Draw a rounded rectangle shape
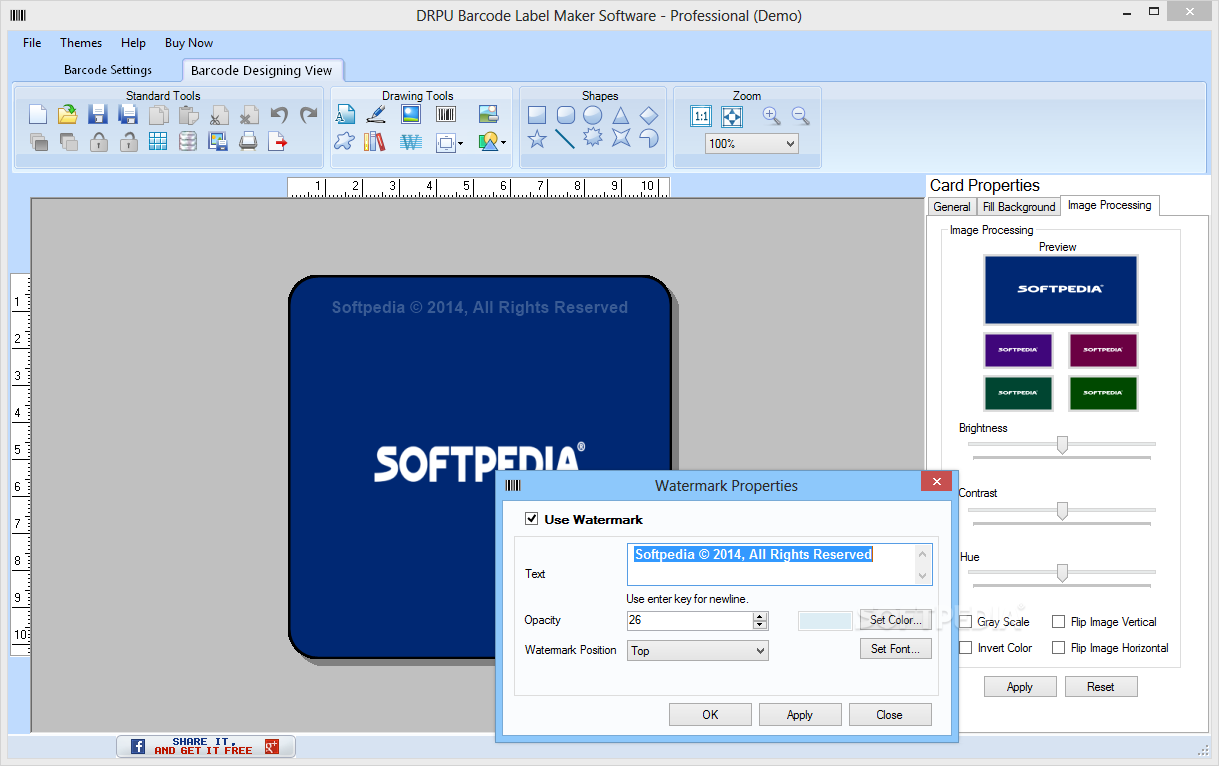 coord(565,115)
